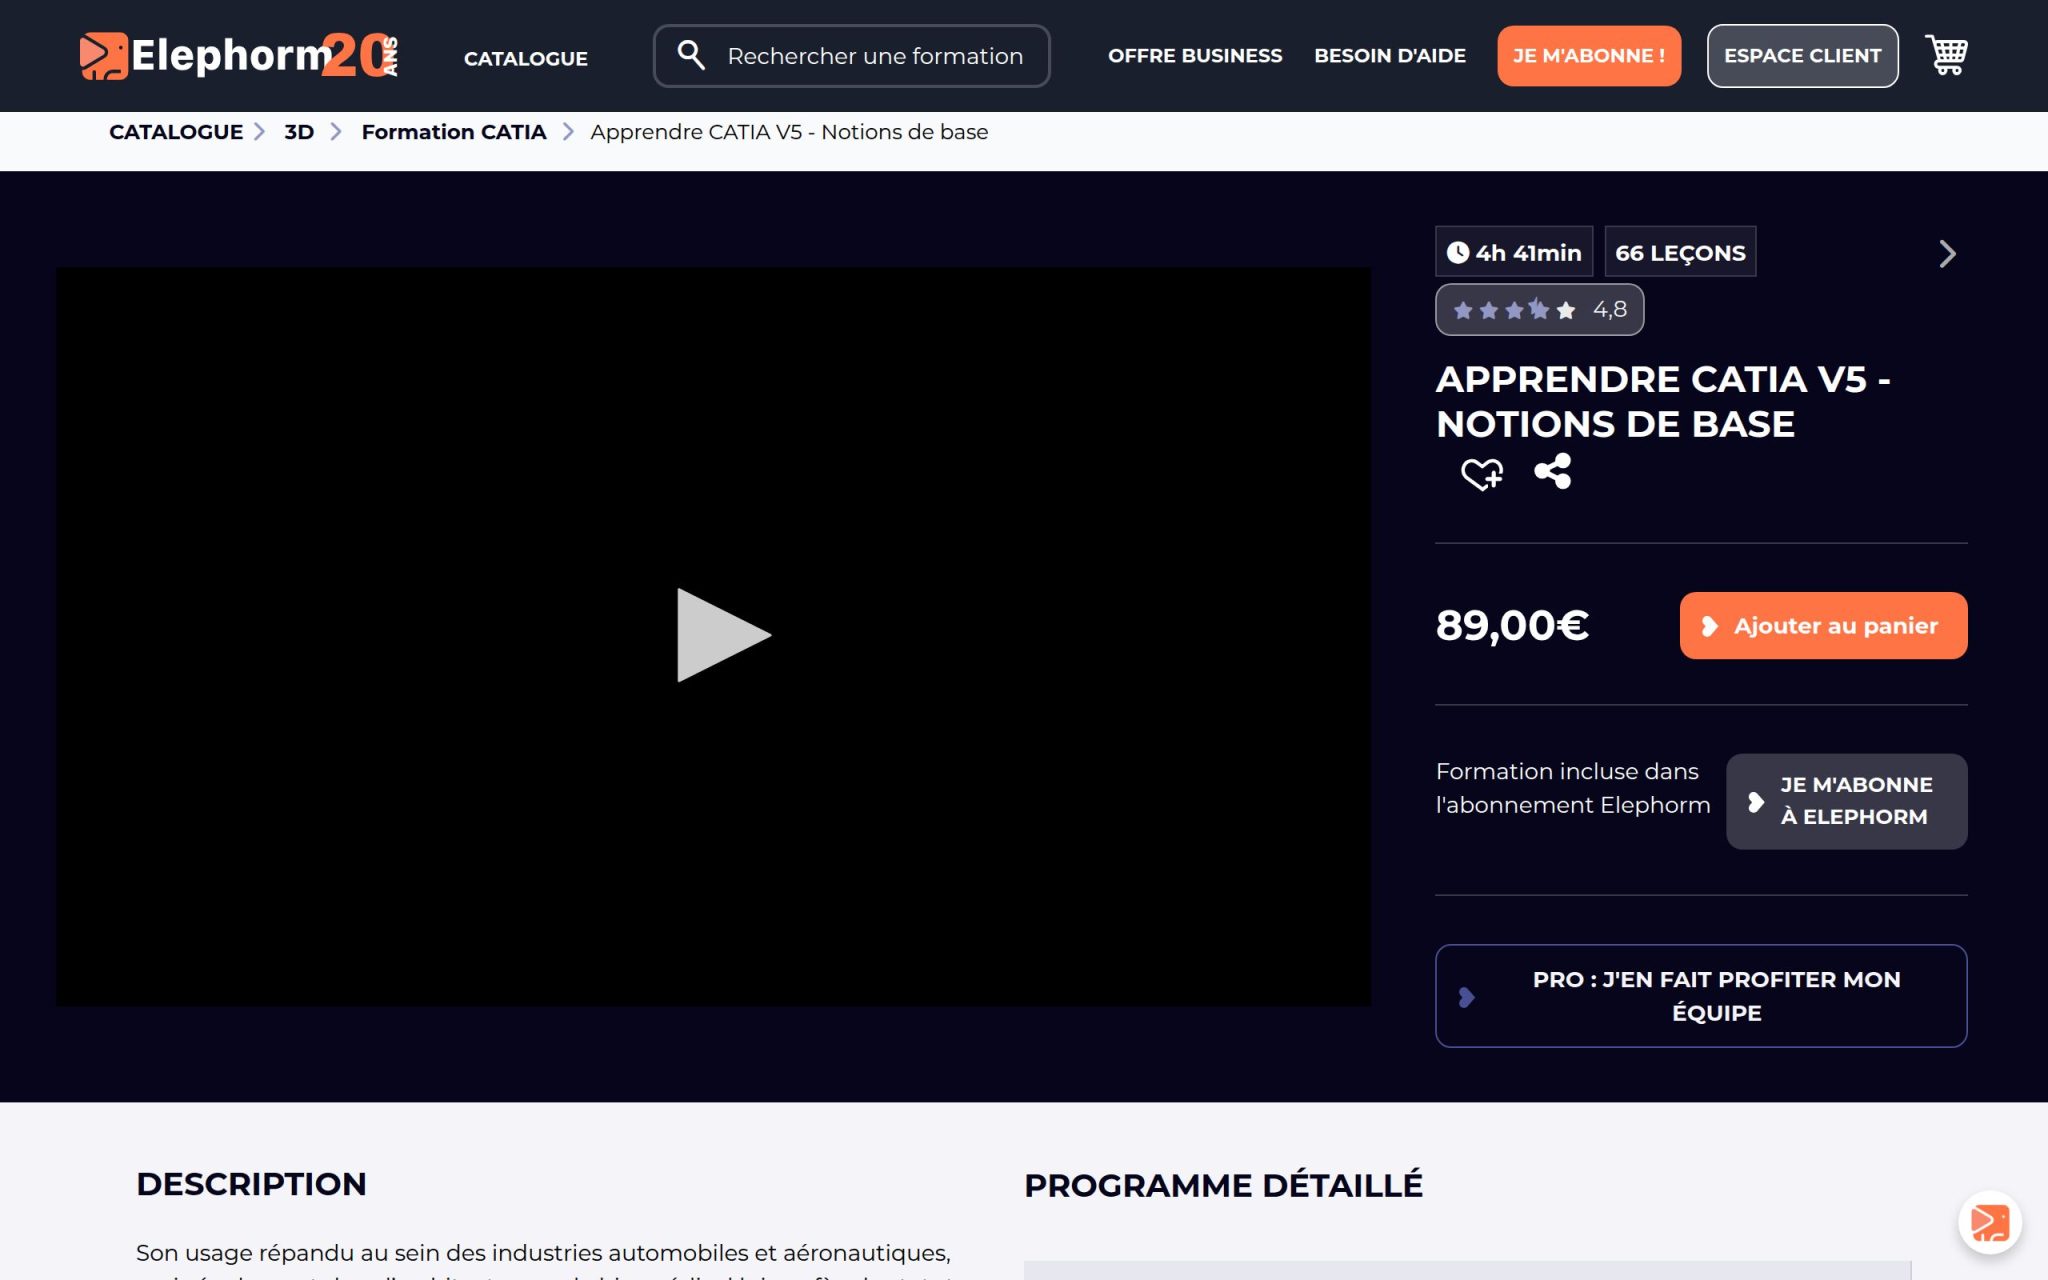Go to Formation CATIA breadcrumb

point(454,132)
